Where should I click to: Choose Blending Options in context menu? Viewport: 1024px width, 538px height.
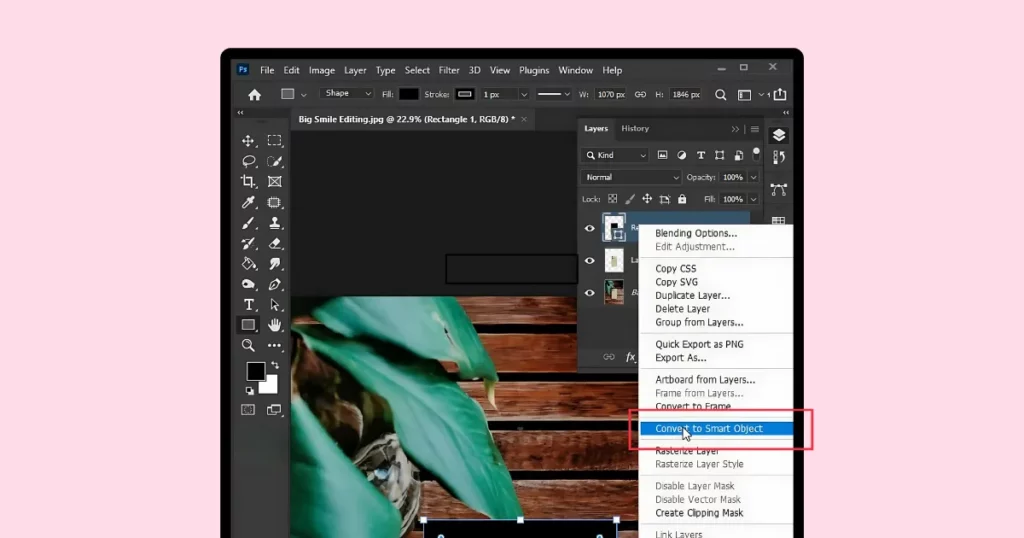696,233
